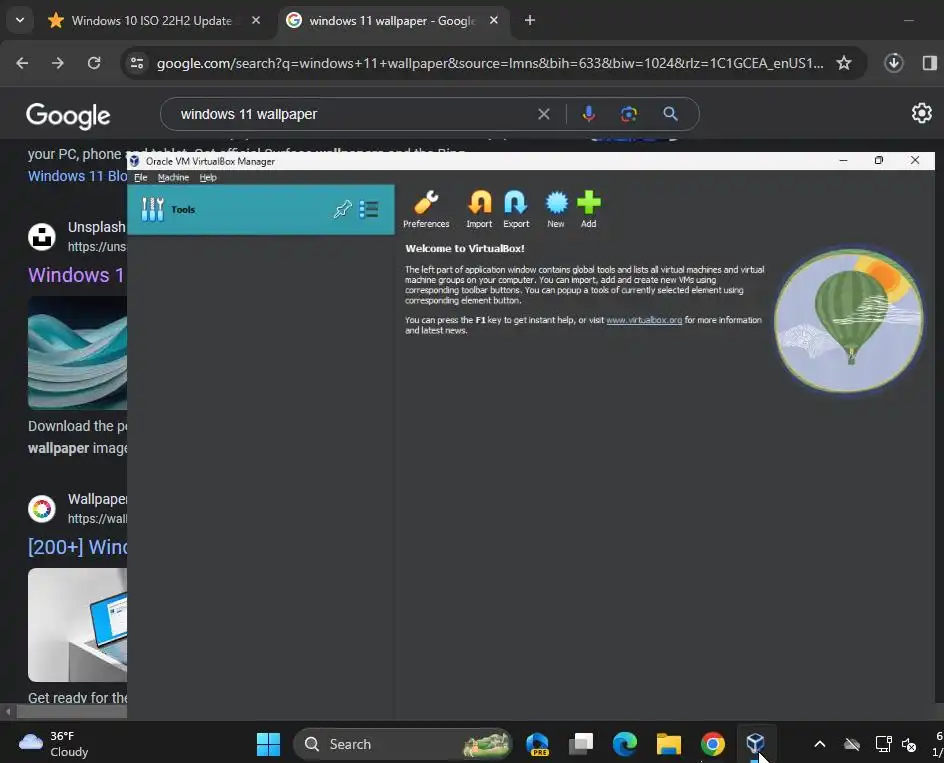This screenshot has height=763, width=944.
Task: Create a New virtual machine
Action: point(556,209)
